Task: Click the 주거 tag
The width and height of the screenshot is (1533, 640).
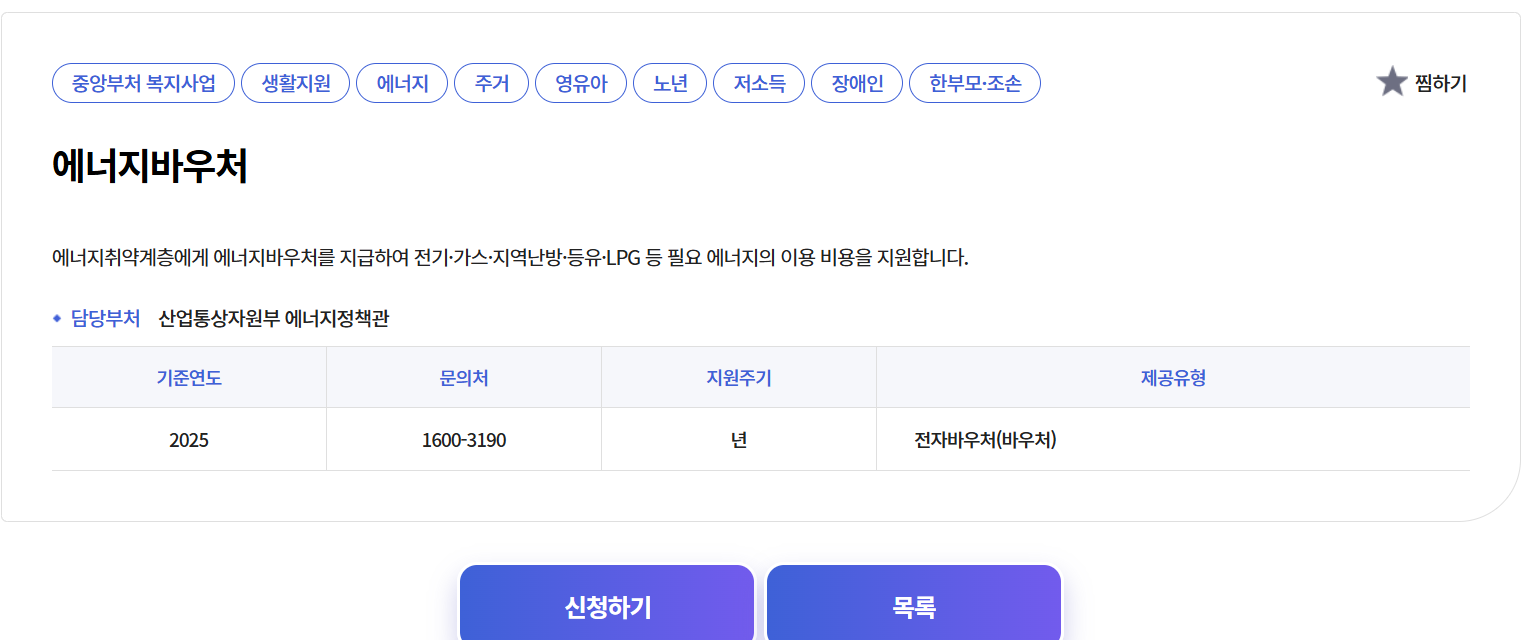Action: click(491, 83)
